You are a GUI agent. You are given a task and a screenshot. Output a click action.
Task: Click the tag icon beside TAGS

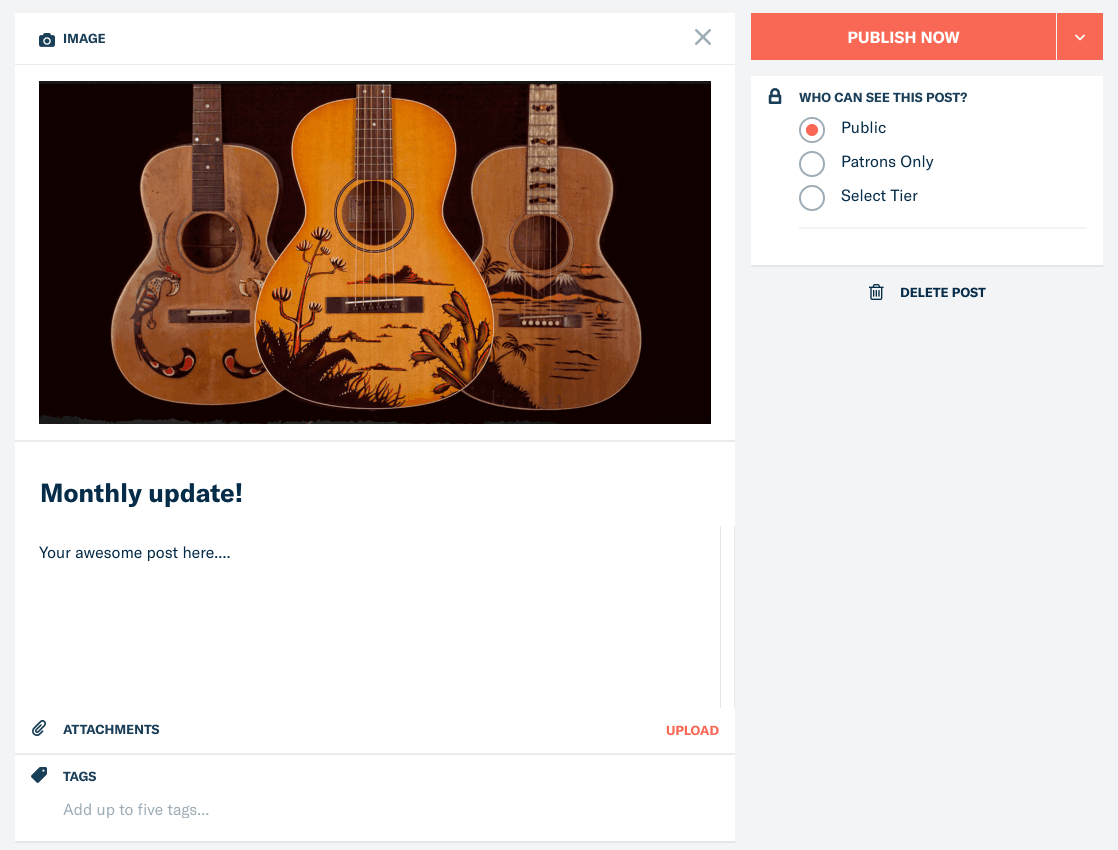tap(39, 775)
